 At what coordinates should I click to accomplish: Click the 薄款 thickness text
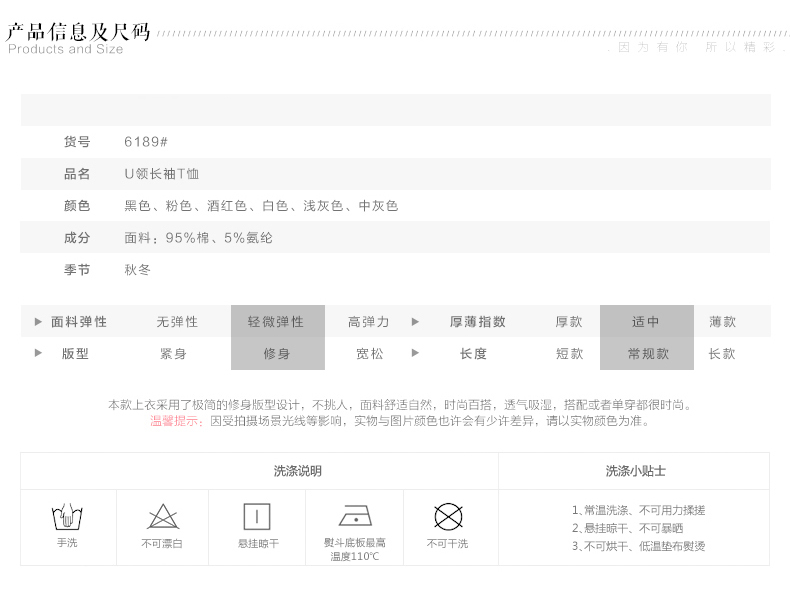[x=722, y=321]
